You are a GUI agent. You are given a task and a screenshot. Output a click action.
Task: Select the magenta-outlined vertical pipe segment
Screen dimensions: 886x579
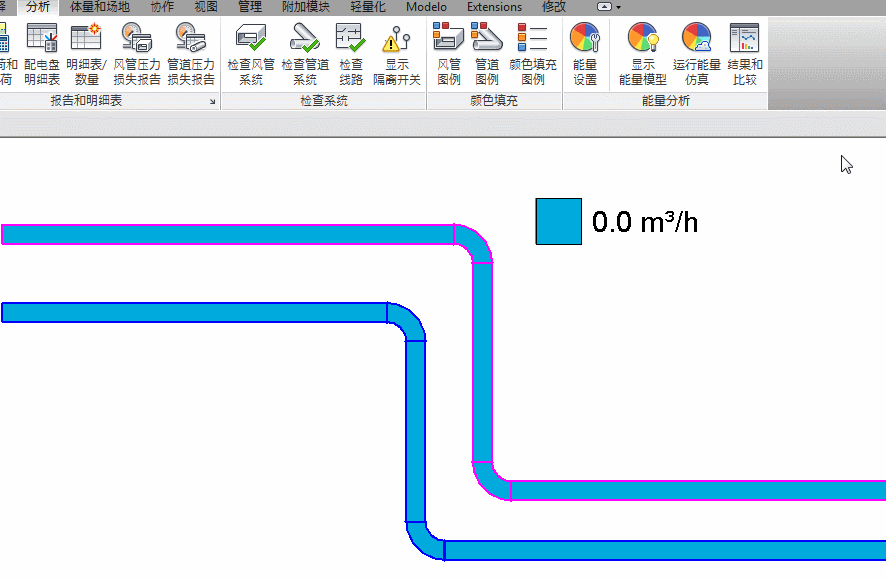click(482, 362)
